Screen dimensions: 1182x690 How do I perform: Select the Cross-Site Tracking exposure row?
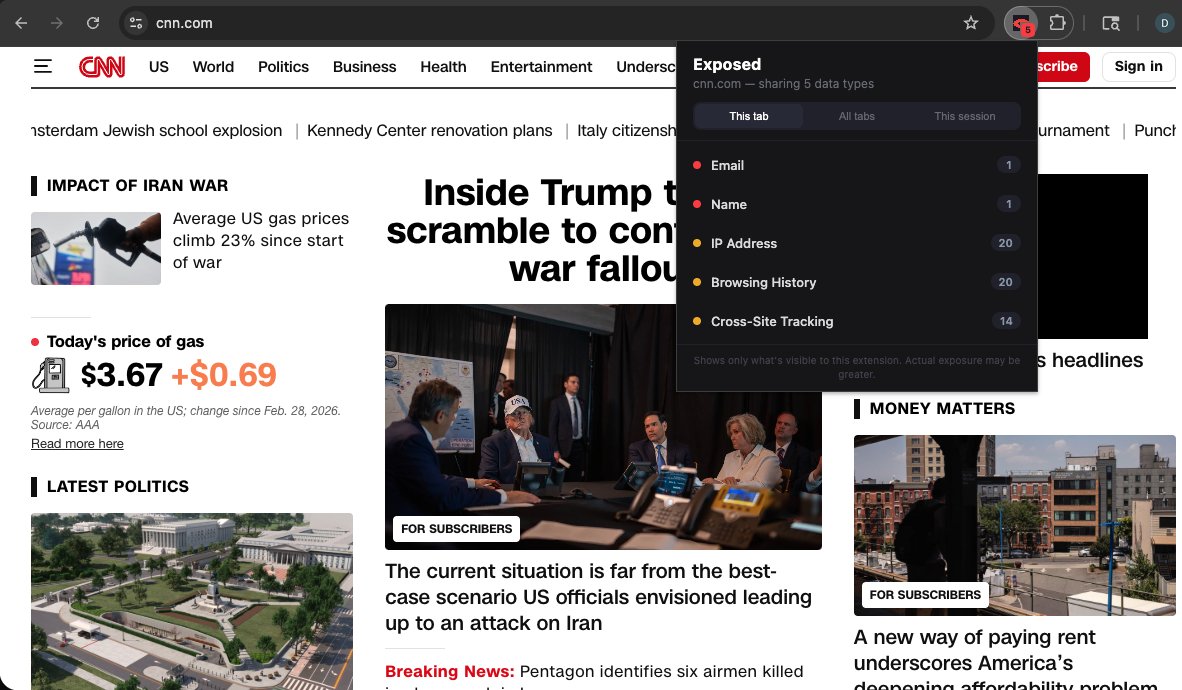[x=856, y=321]
